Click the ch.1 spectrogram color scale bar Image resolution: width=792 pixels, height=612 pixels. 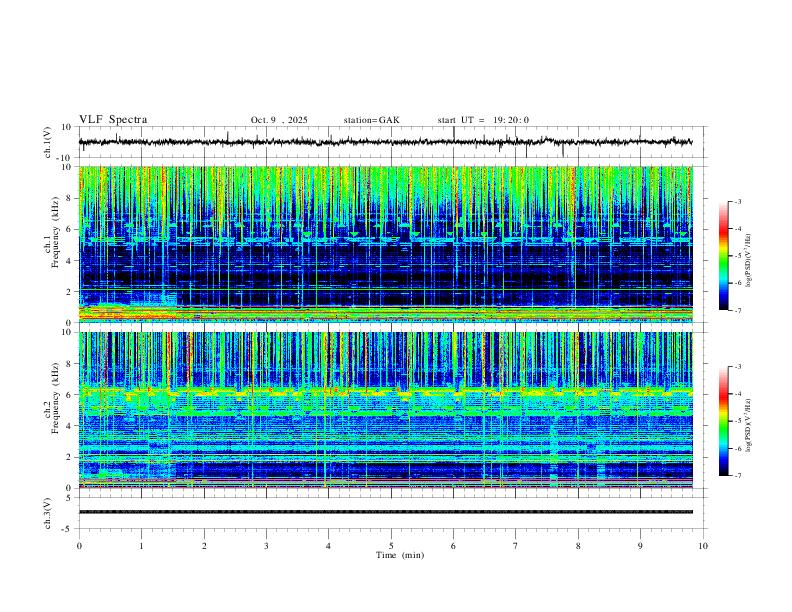tap(723, 255)
